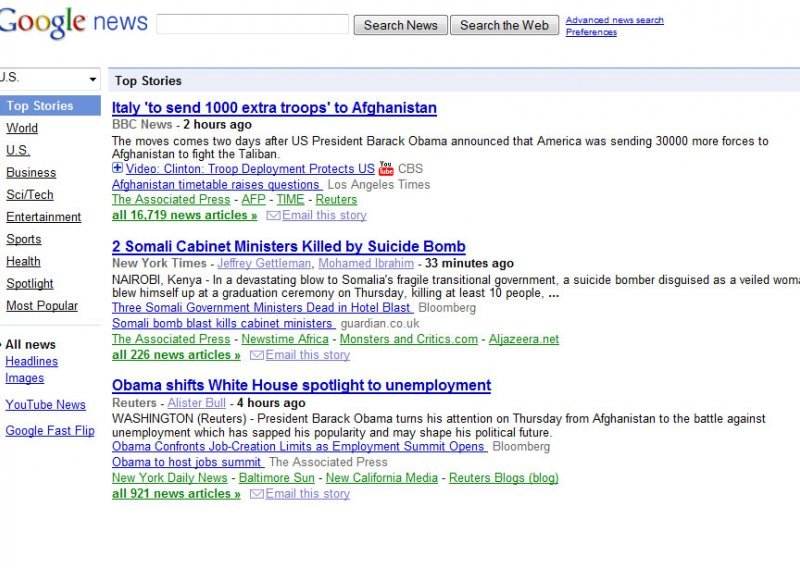Open Advanced news search link
Image resolution: width=800 pixels, height=568 pixels.
pyautogui.click(x=614, y=20)
